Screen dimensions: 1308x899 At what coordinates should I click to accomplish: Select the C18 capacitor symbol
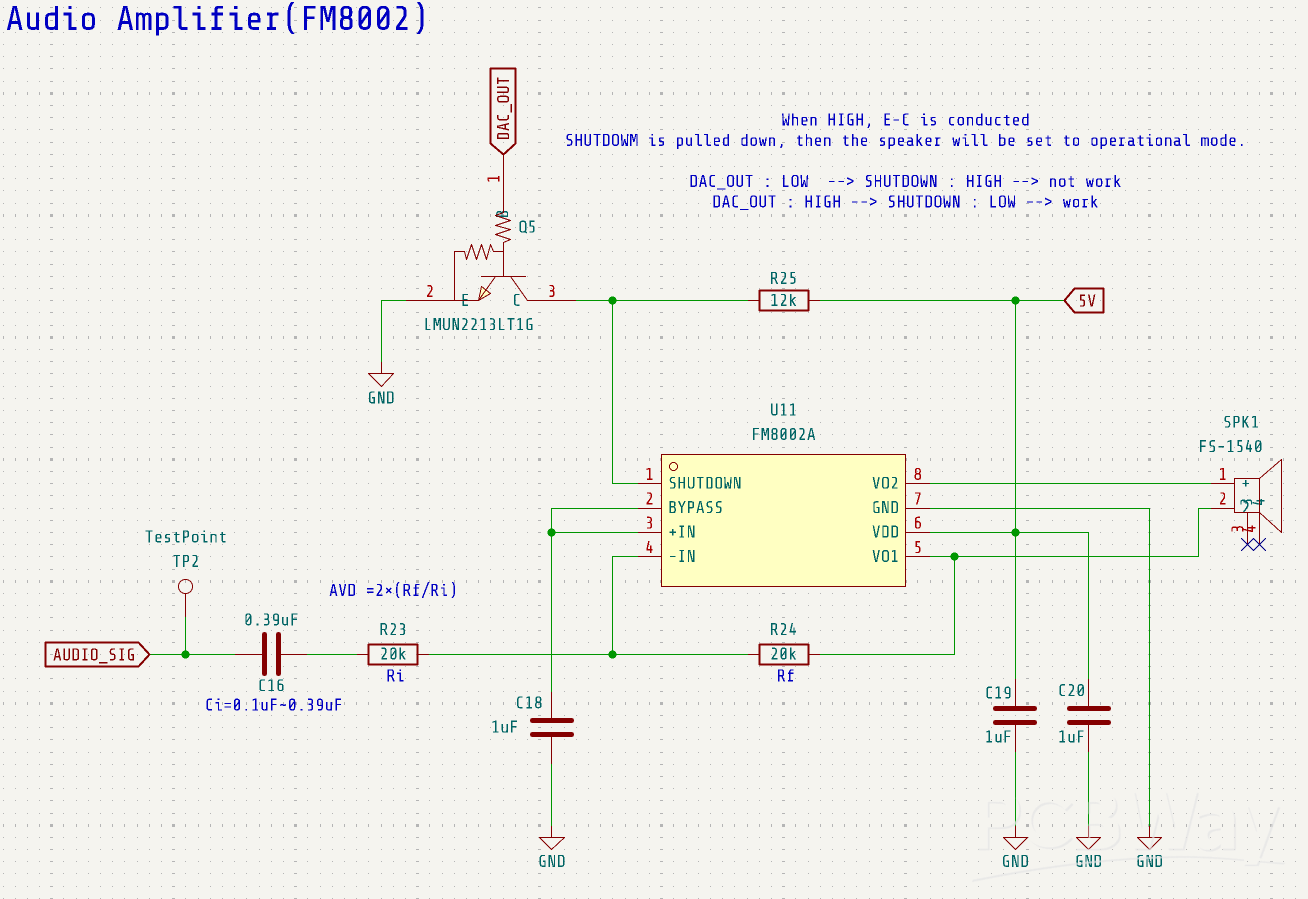(x=551, y=727)
